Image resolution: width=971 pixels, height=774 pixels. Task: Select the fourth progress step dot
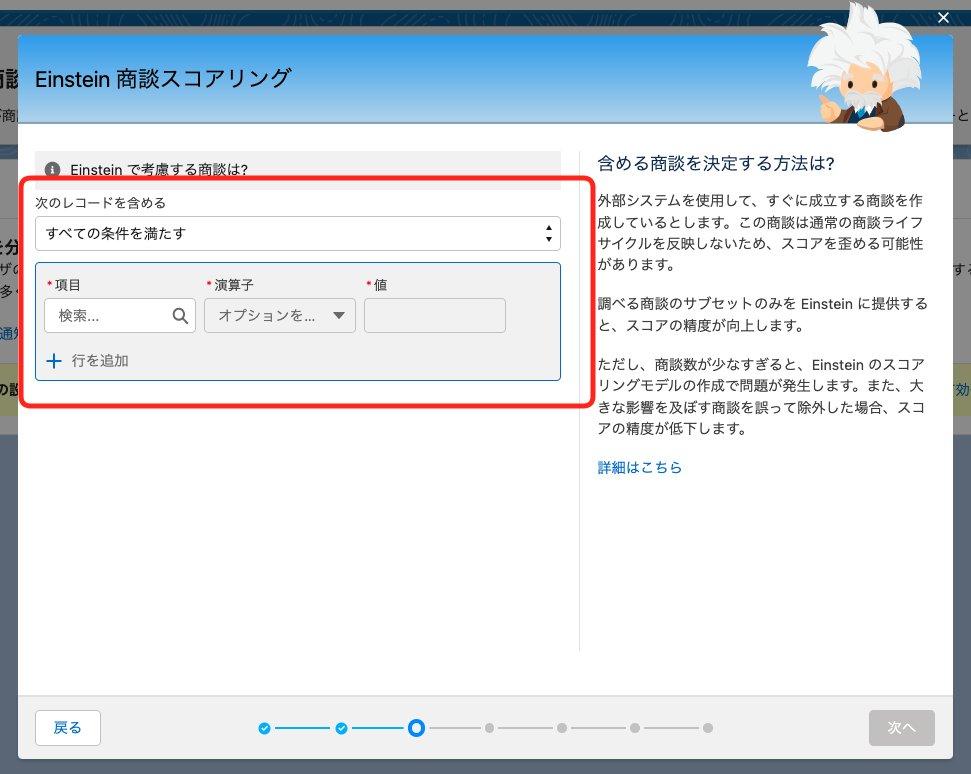point(489,728)
